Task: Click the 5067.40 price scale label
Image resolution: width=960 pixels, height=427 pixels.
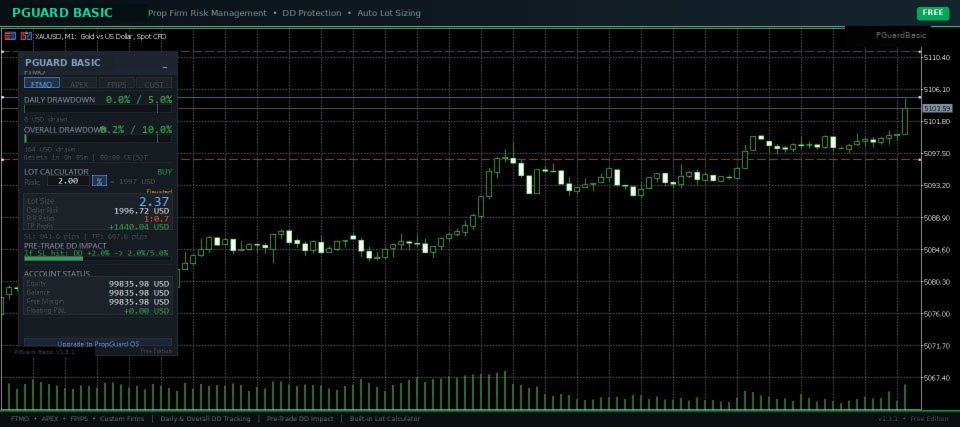Action: click(x=937, y=378)
